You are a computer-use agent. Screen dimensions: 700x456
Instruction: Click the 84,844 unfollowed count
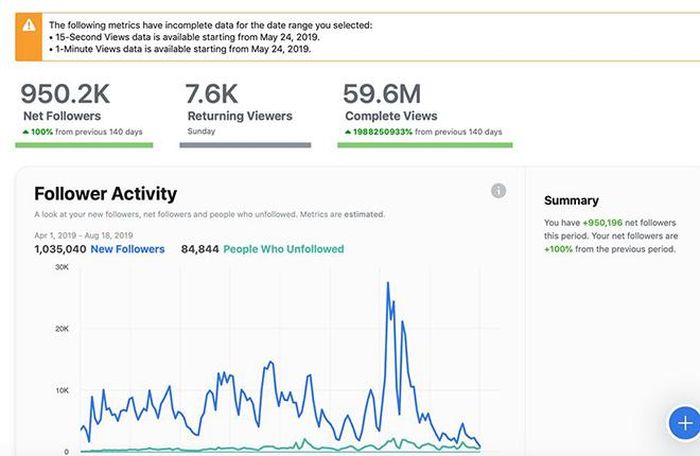(200, 249)
